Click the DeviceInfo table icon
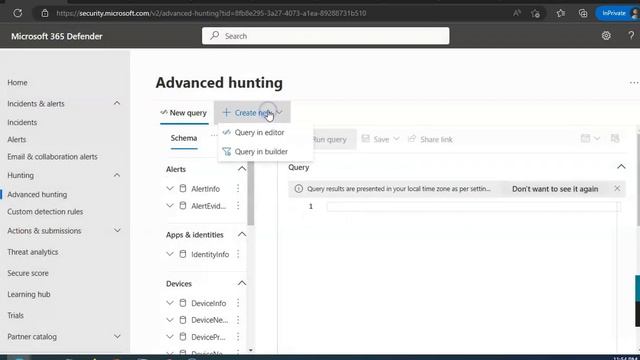This screenshot has height=360, width=640. coord(183,303)
